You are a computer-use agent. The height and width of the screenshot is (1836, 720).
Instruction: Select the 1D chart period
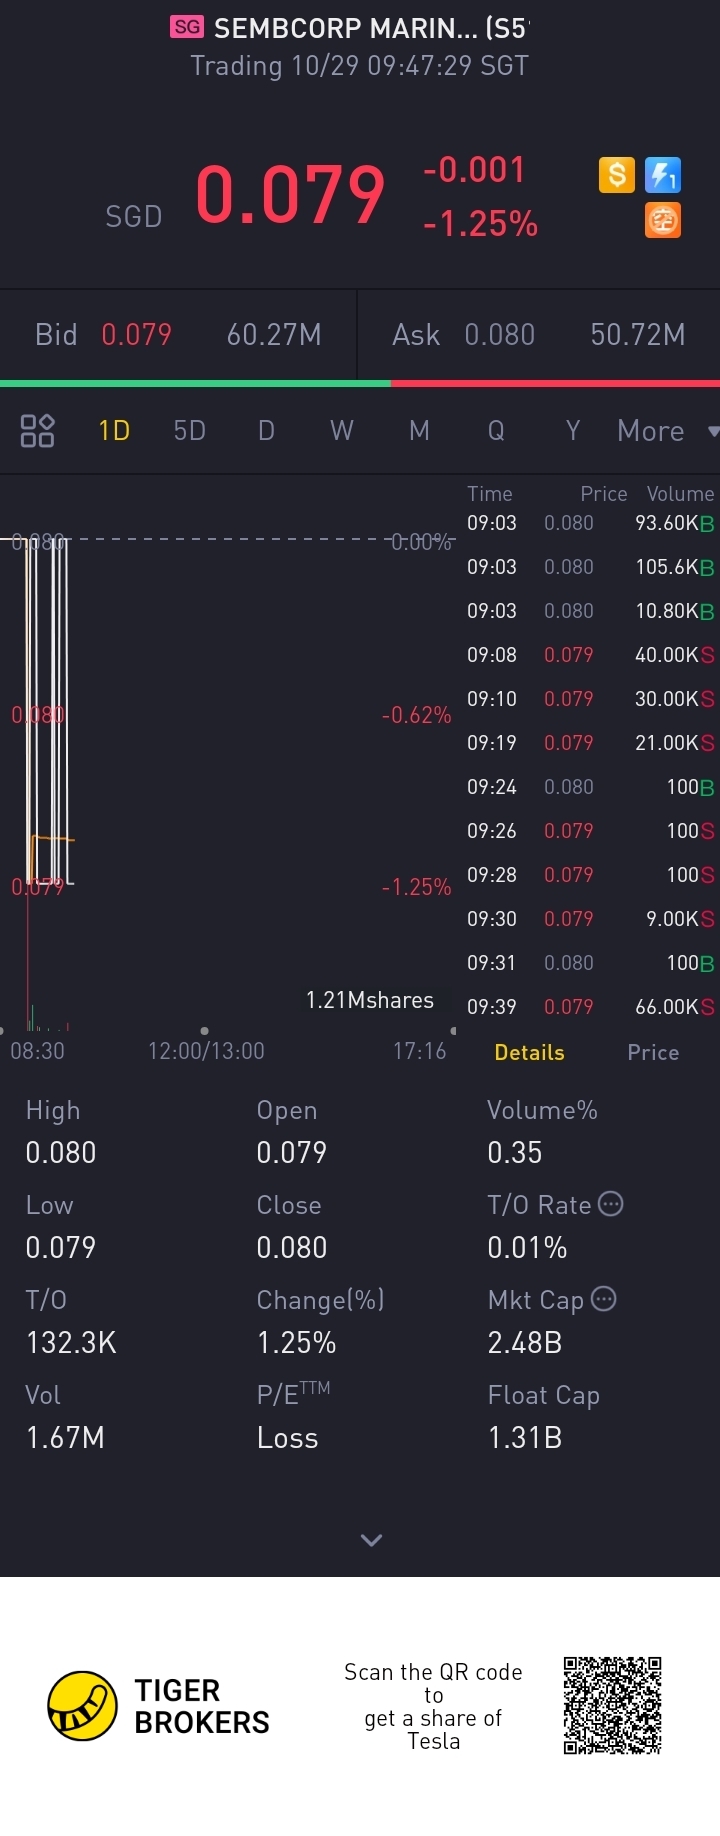click(114, 431)
